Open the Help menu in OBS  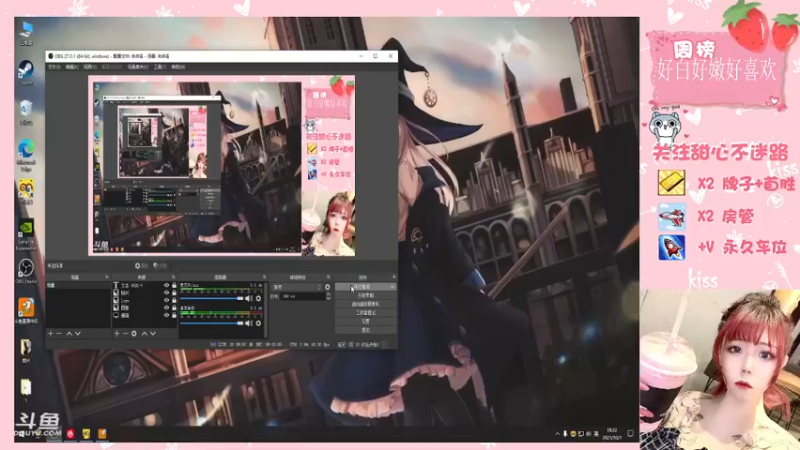click(178, 67)
